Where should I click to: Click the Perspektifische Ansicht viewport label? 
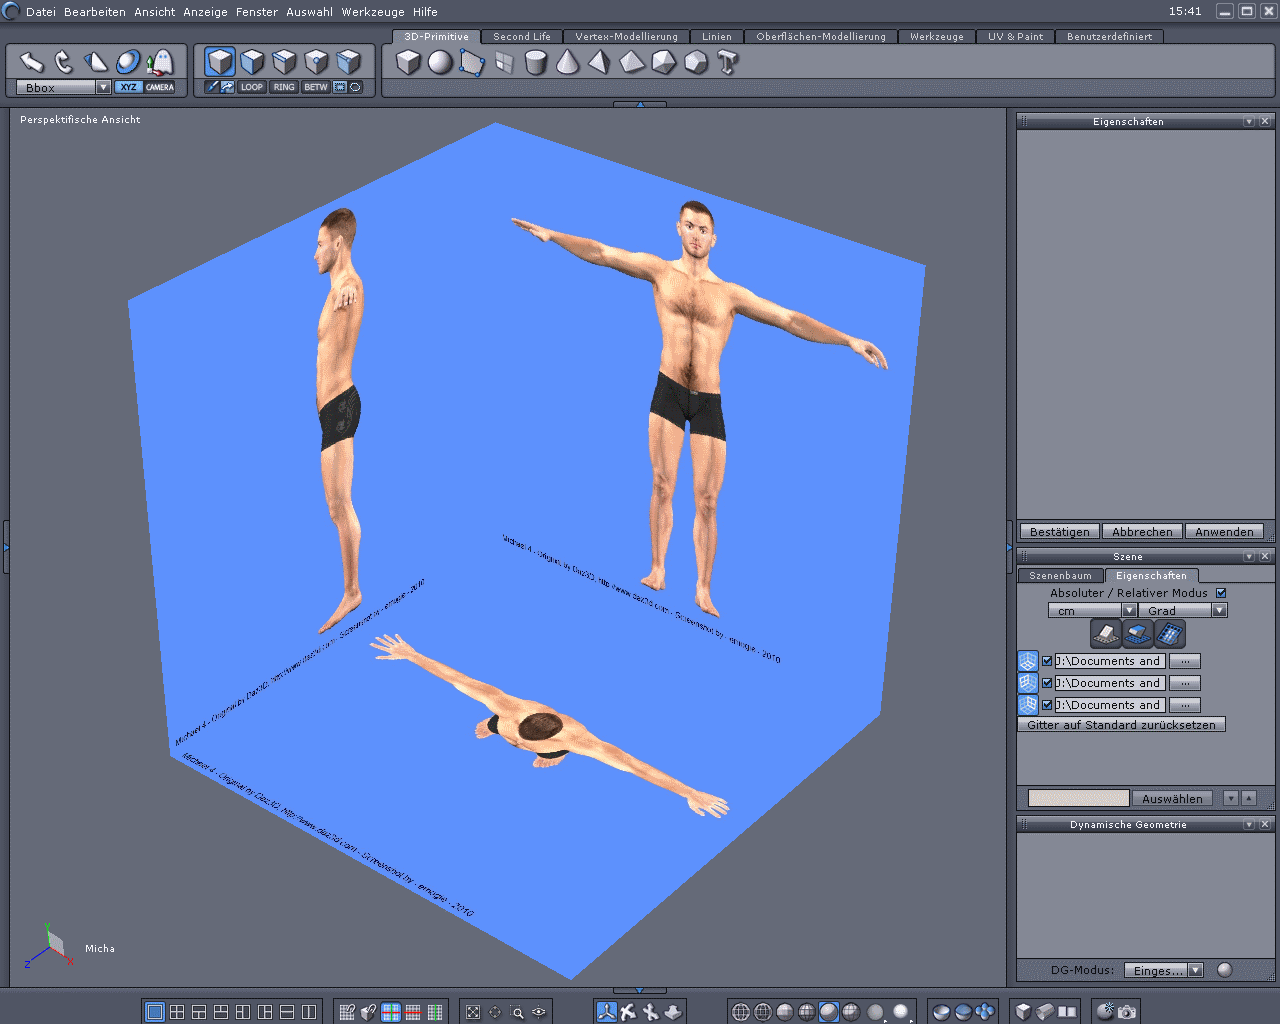point(80,120)
